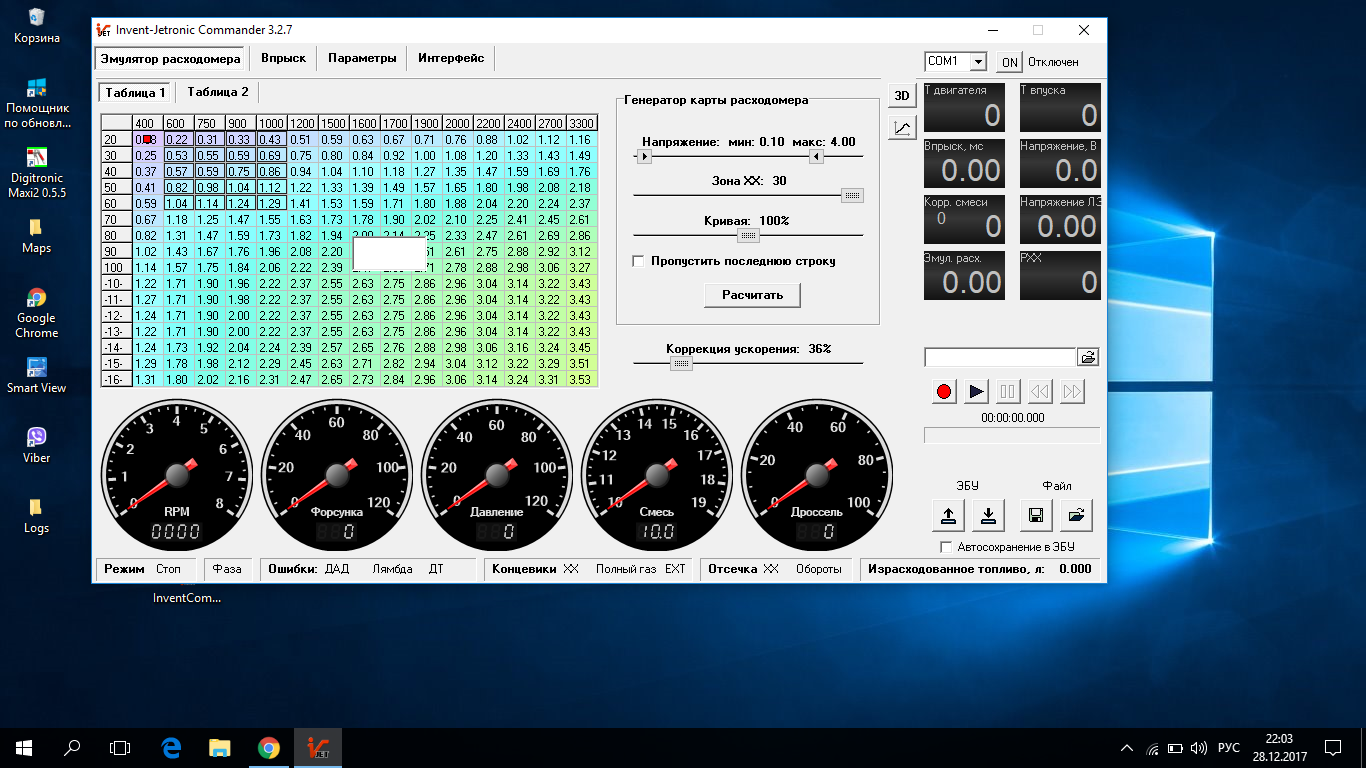Show the line graph view icon
The image size is (1366, 768).
point(902,127)
